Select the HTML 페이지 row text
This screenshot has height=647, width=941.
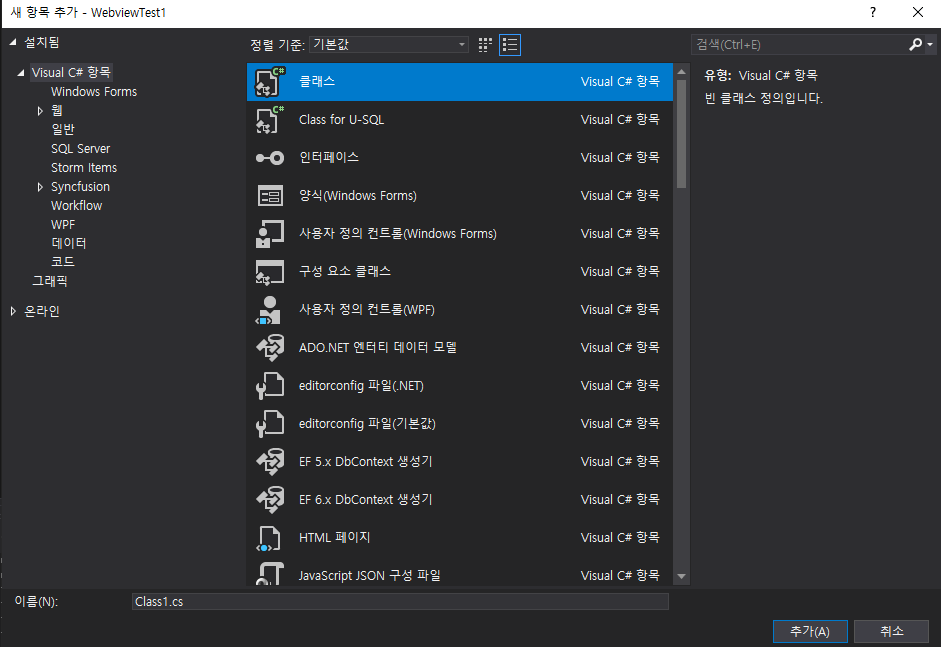point(334,538)
